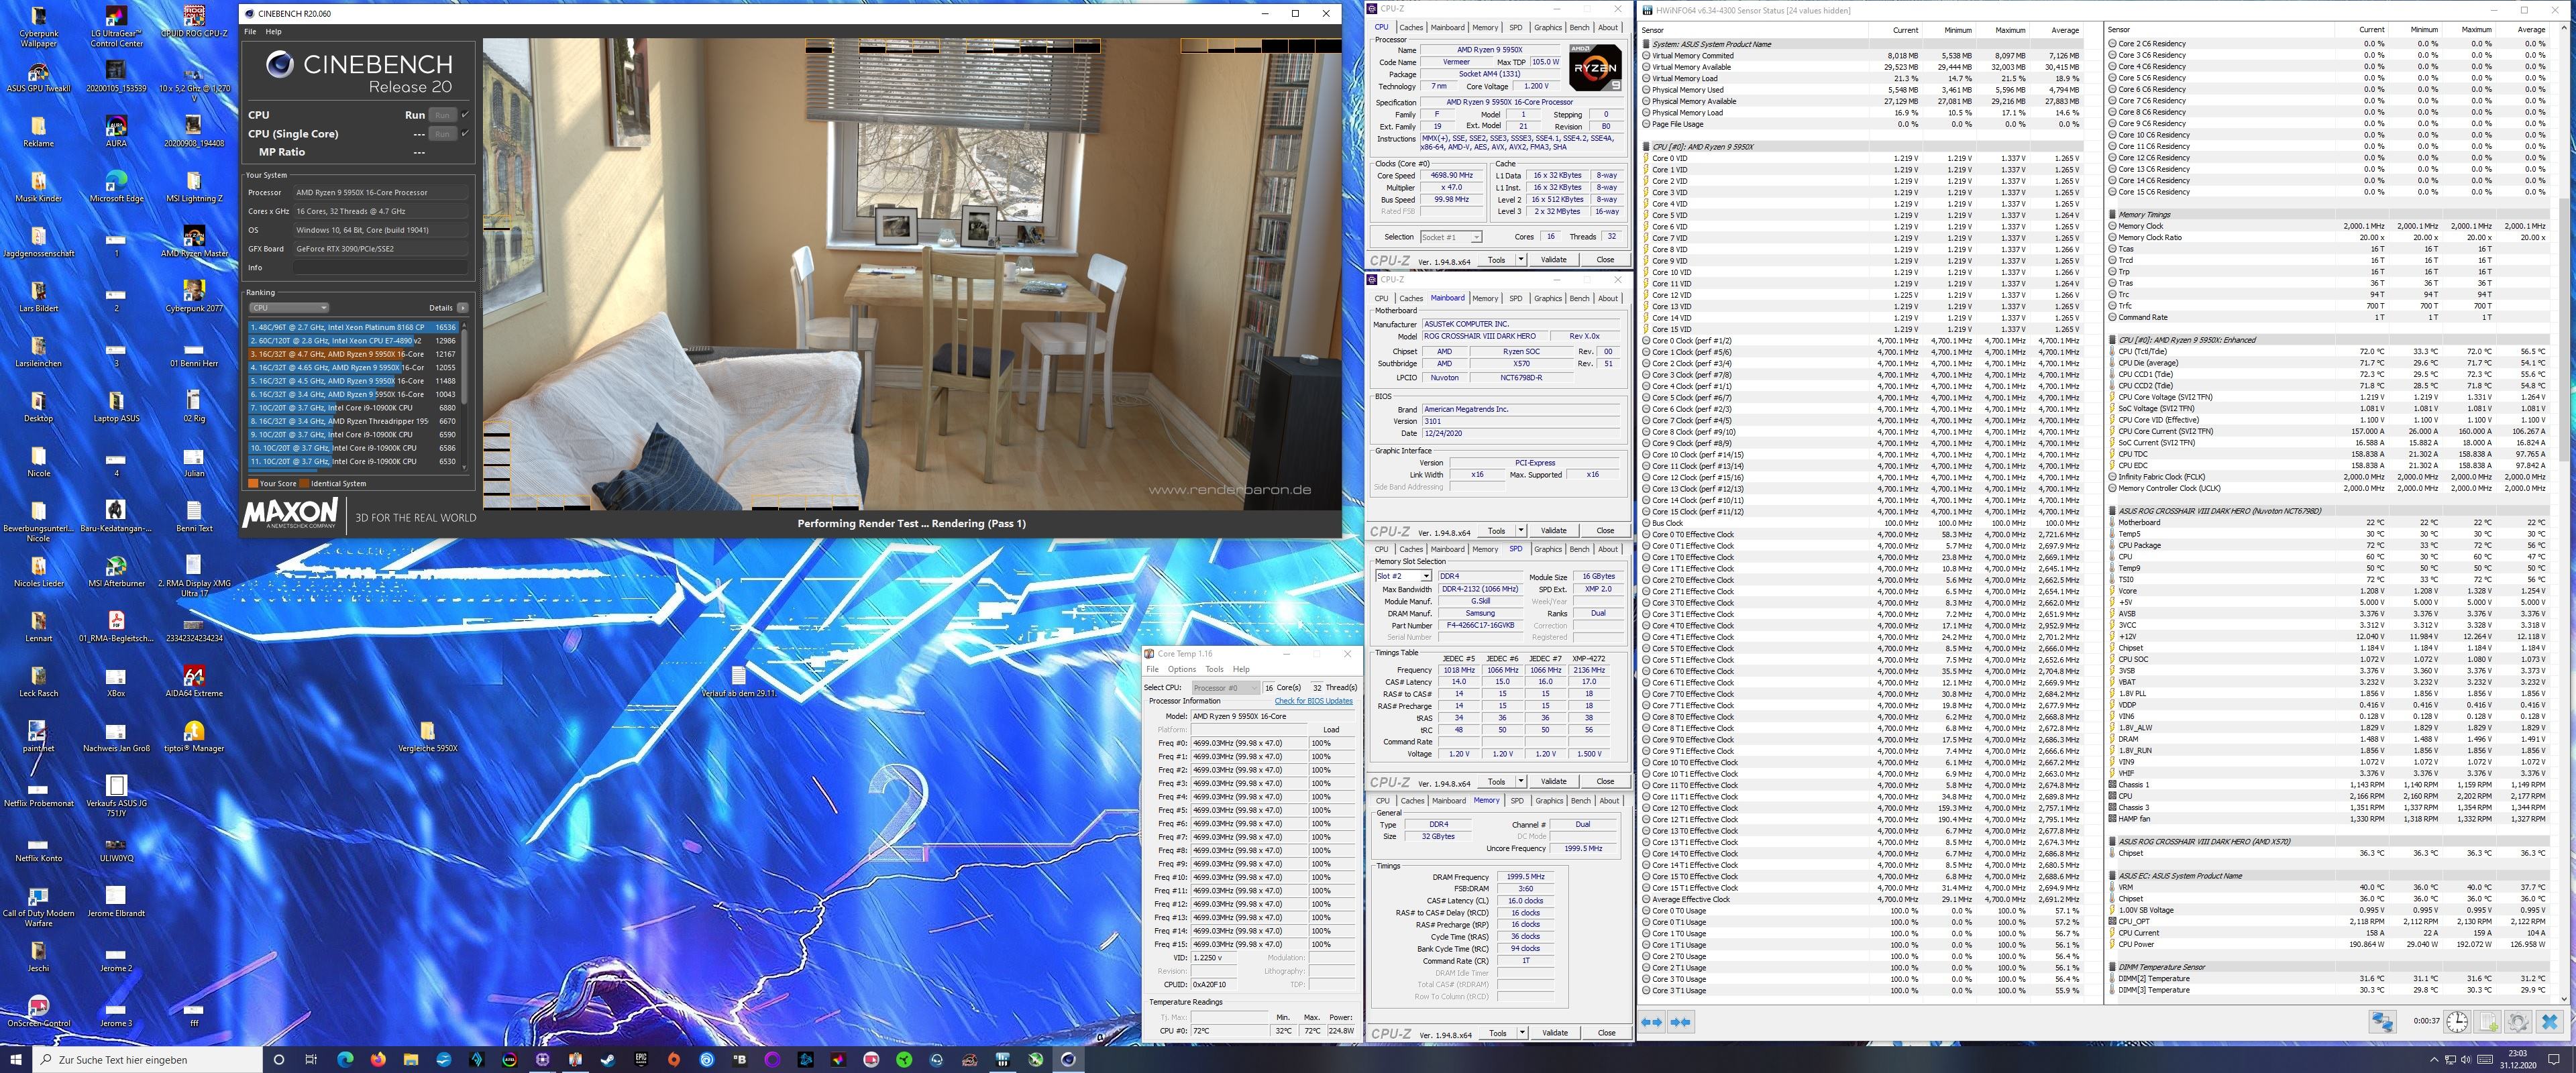Image resolution: width=2576 pixels, height=1073 pixels.
Task: Open Tools dropdown arrow in CPU-Z Memory window
Action: pos(1522,1033)
